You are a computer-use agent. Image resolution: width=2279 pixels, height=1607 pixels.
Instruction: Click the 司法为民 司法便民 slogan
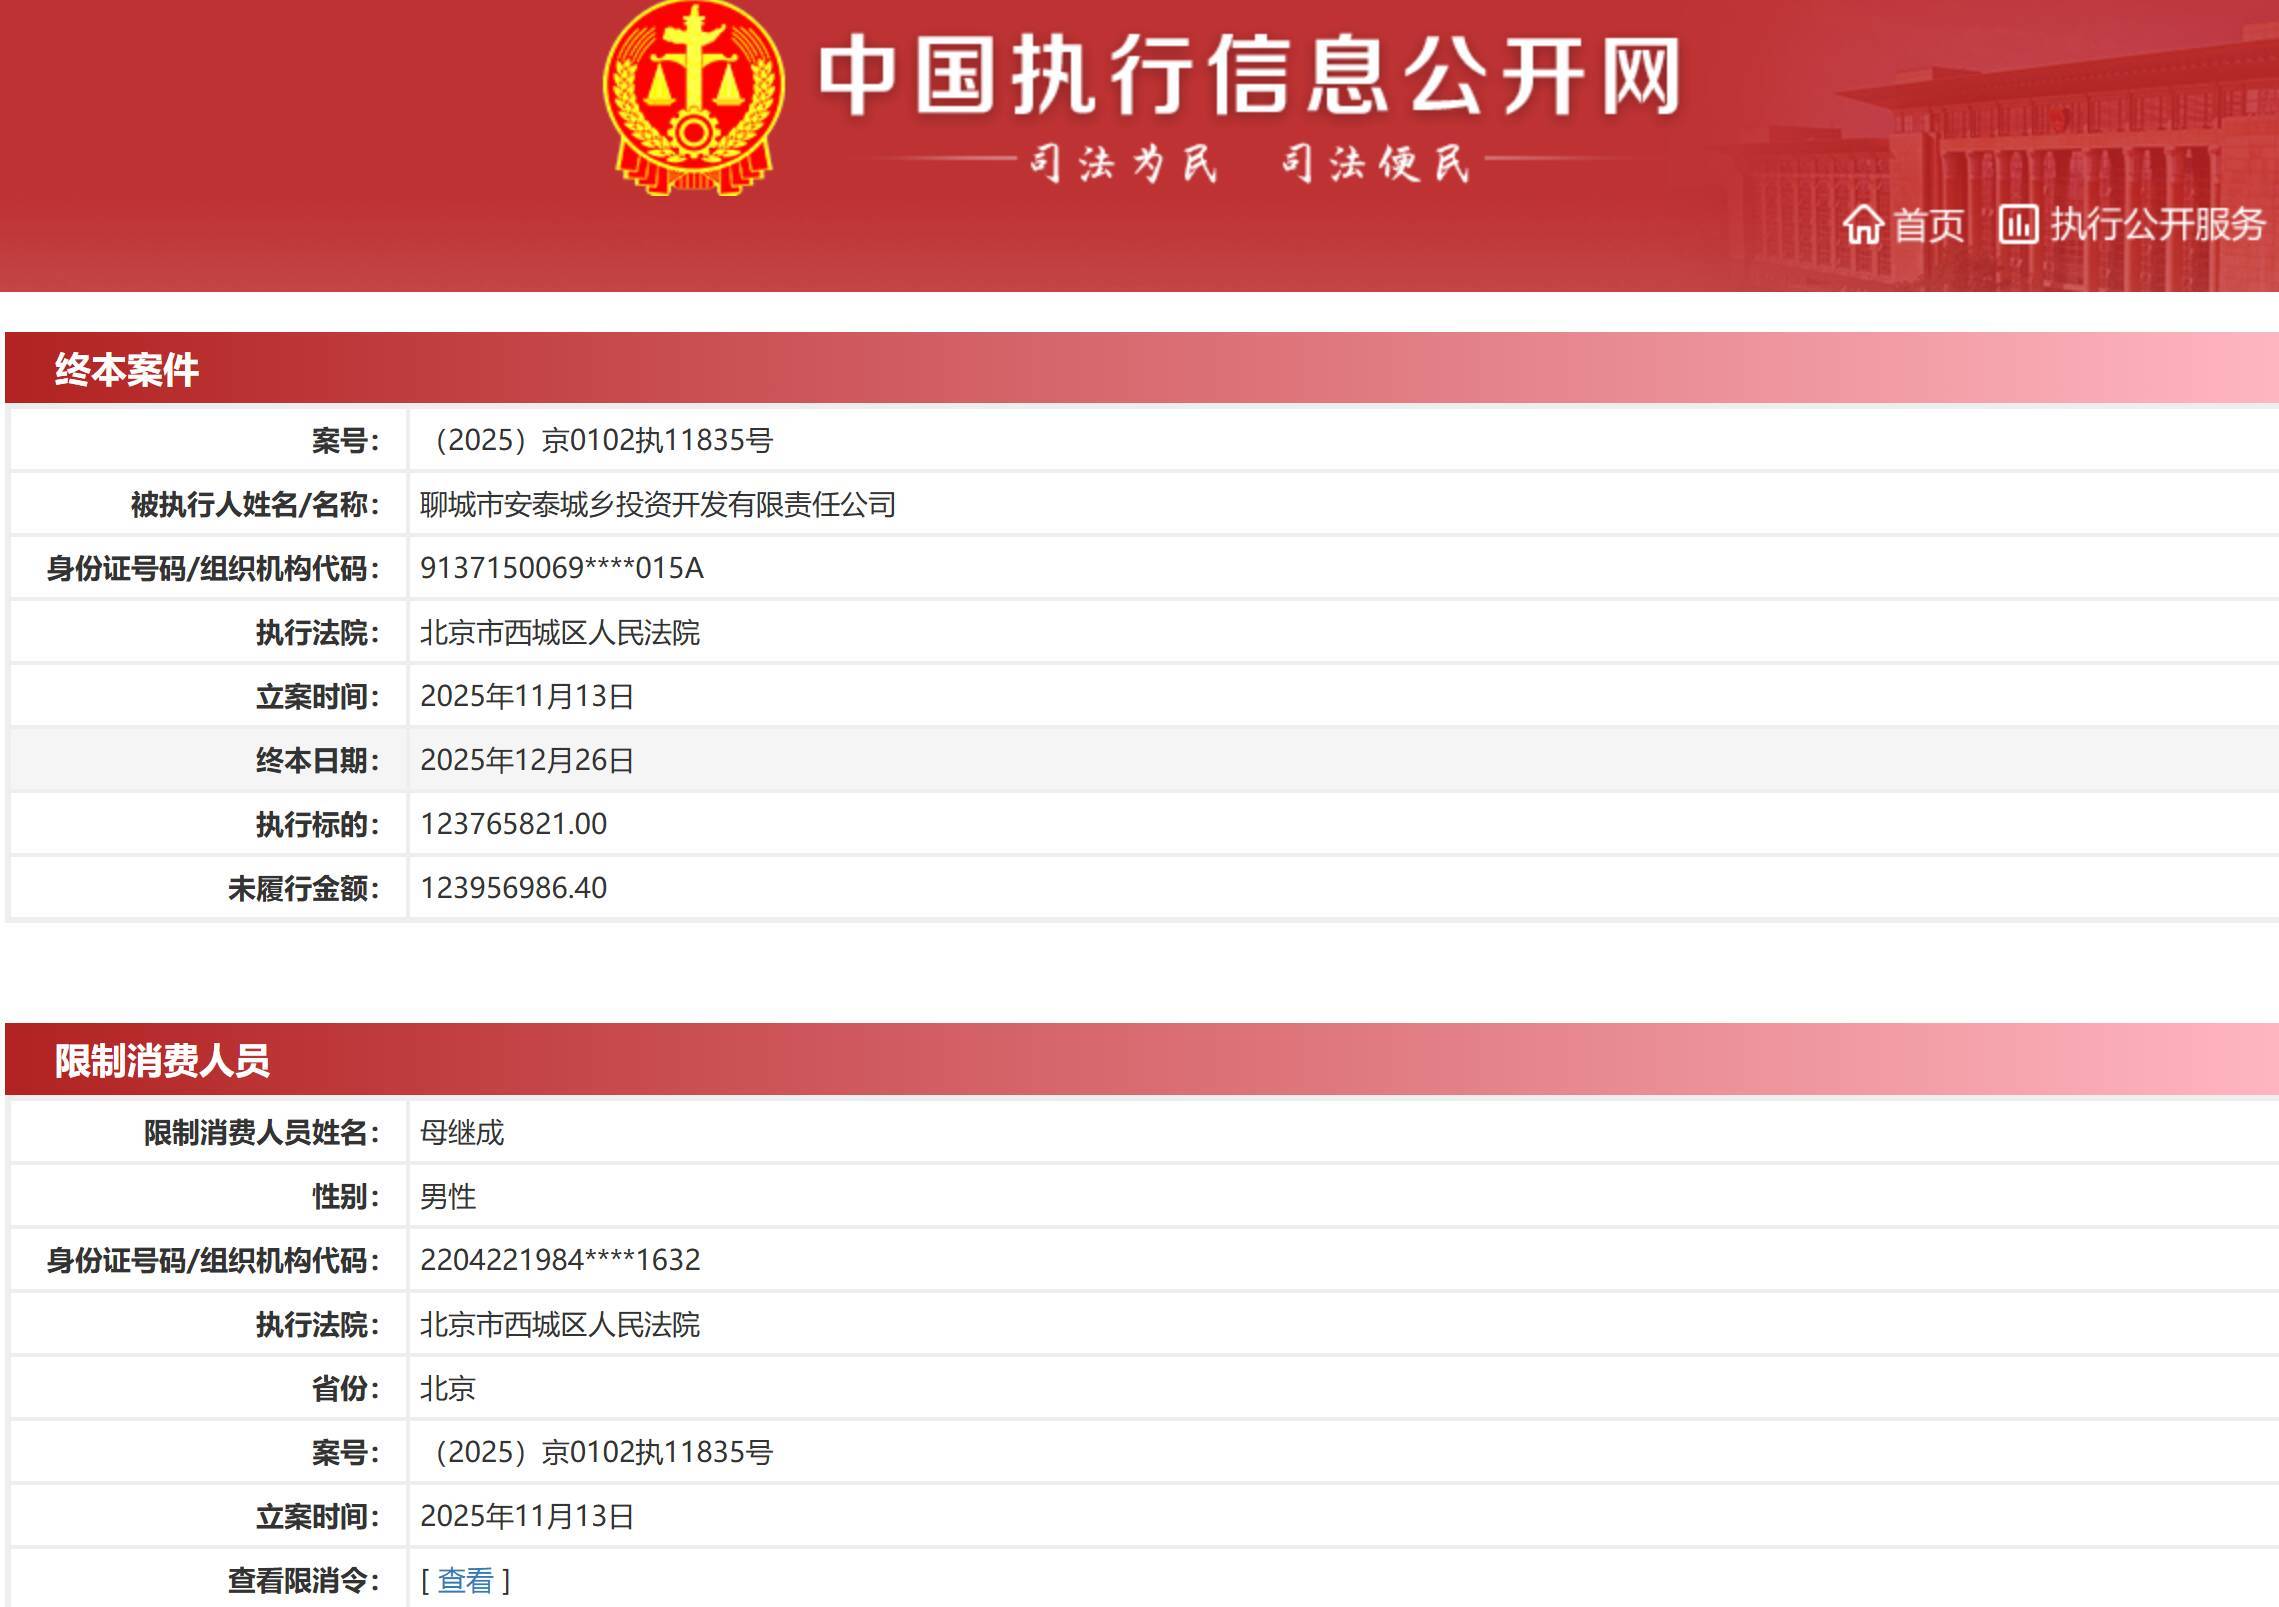coord(1249,162)
